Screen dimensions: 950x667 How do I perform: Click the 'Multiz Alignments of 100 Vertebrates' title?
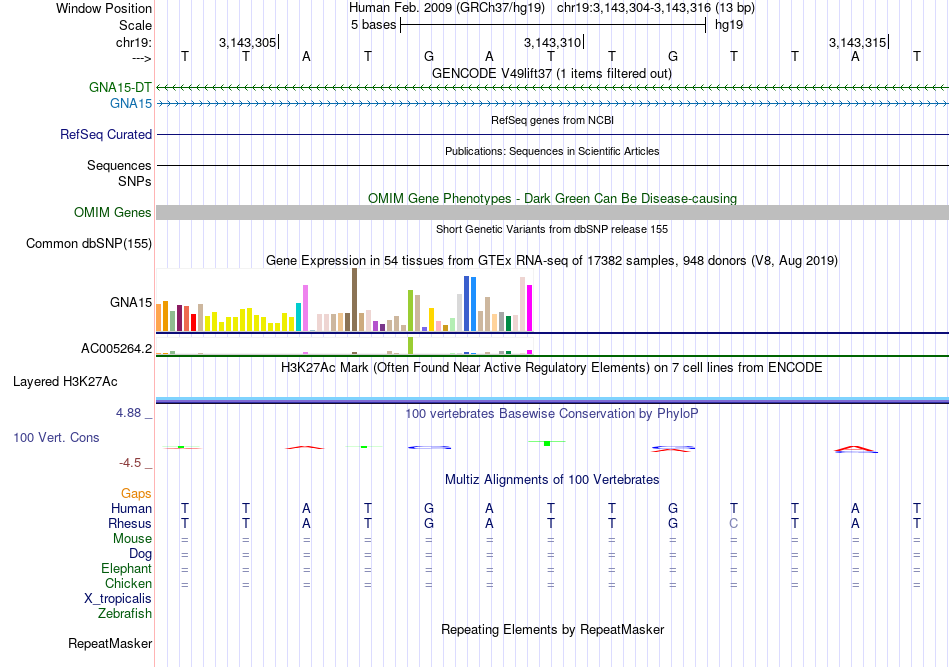tap(552, 480)
